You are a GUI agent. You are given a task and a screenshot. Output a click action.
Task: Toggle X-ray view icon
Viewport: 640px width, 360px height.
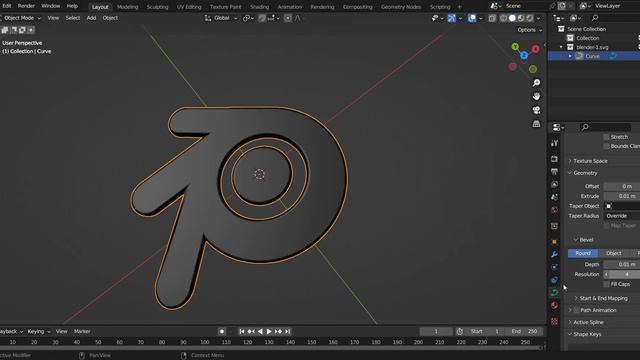(x=492, y=18)
